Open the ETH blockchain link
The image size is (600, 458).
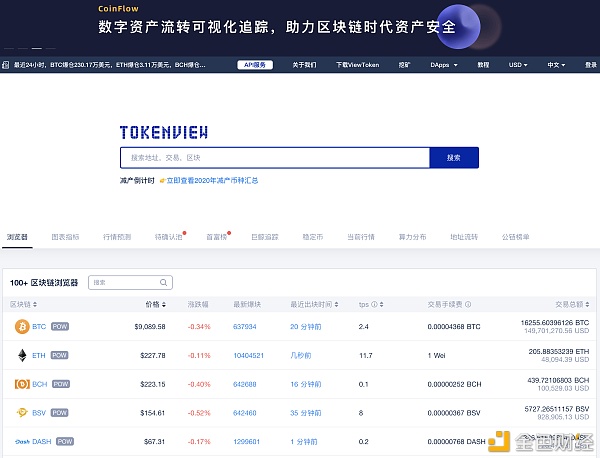tap(39, 355)
